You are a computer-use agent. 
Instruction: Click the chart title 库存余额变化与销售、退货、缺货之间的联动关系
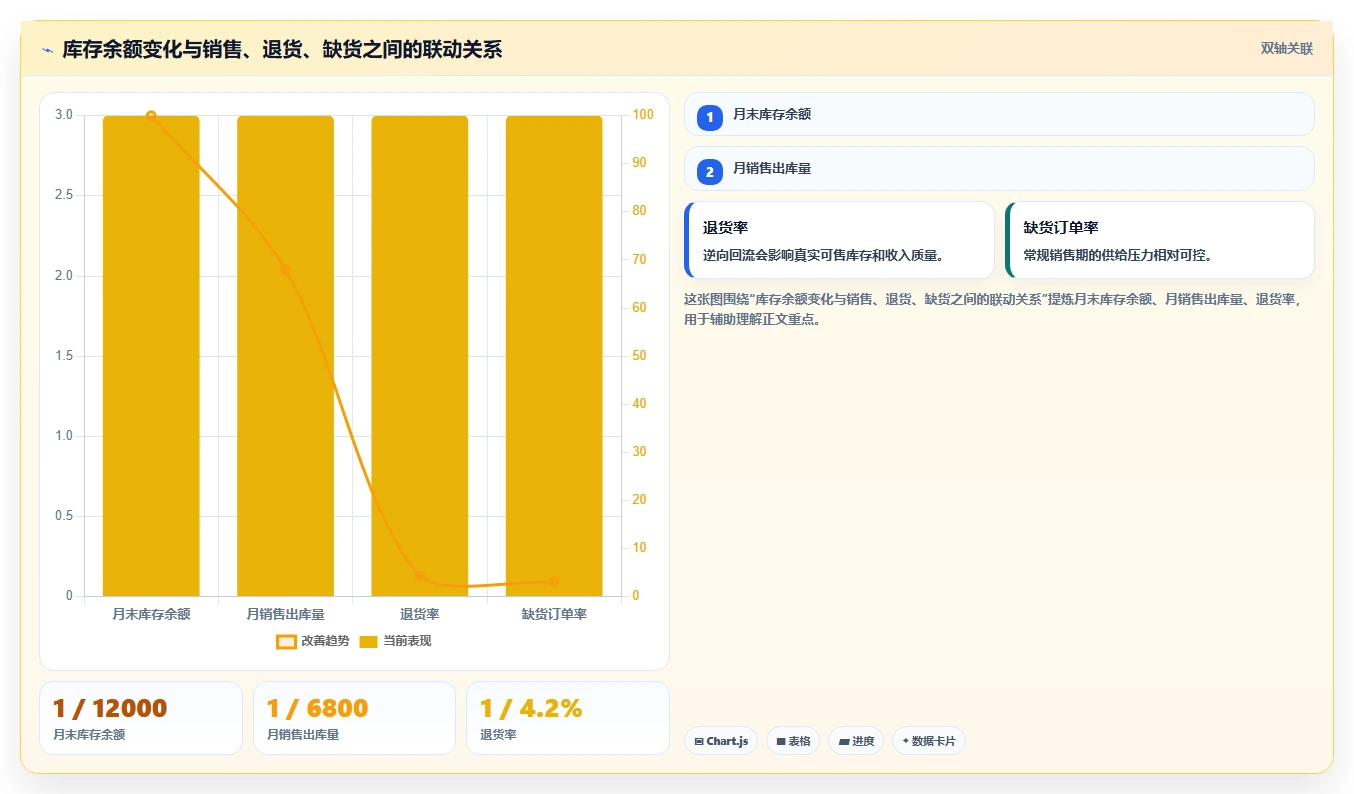282,50
